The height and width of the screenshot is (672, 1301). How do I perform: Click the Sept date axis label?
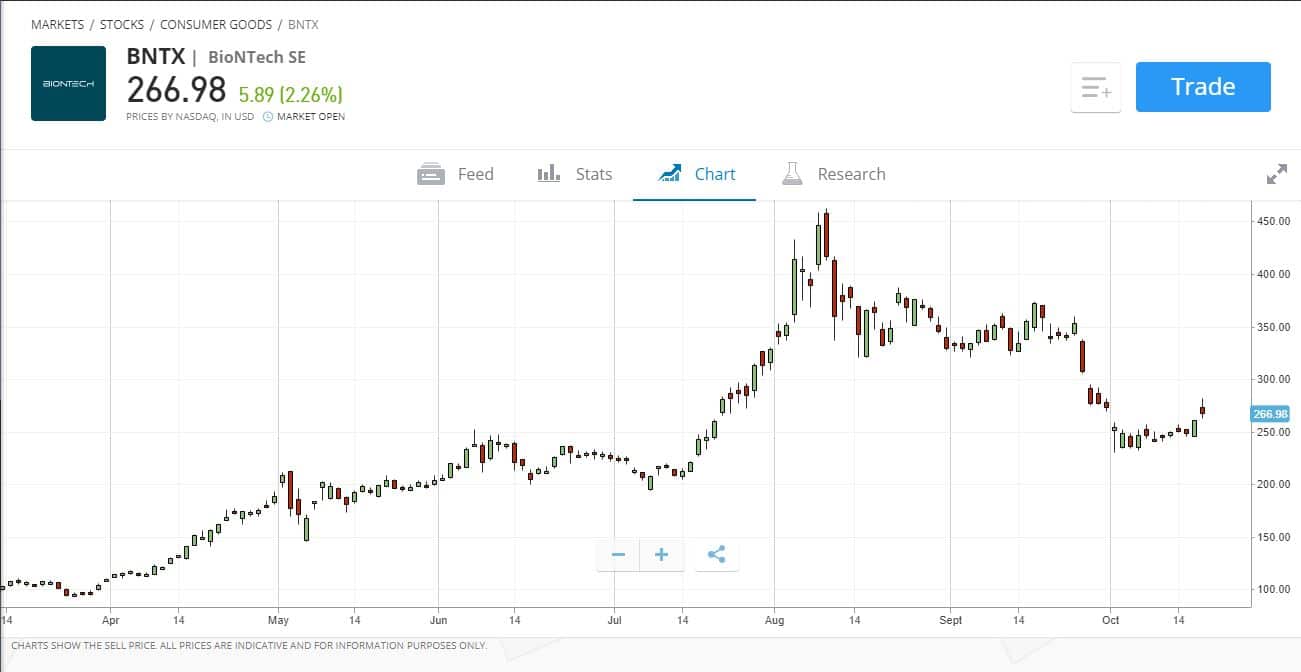[950, 620]
